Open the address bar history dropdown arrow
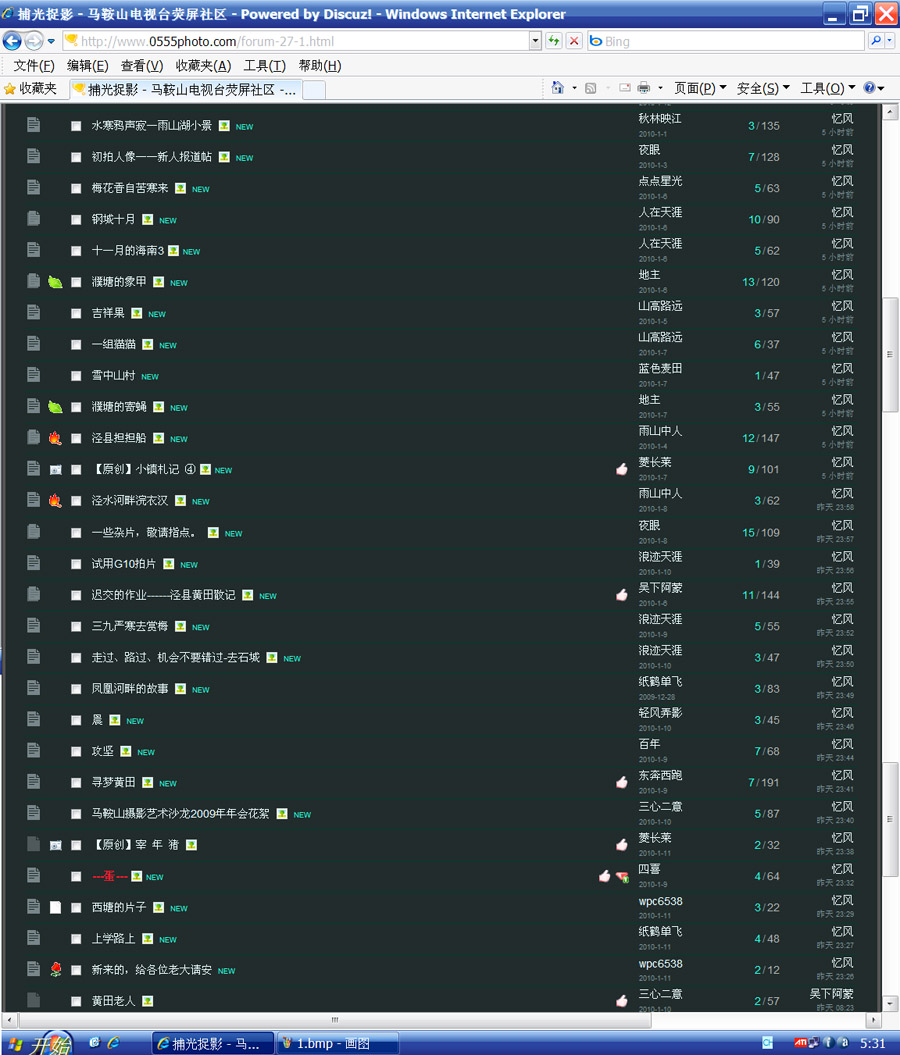Screen dimensions: 900x1055 535,41
